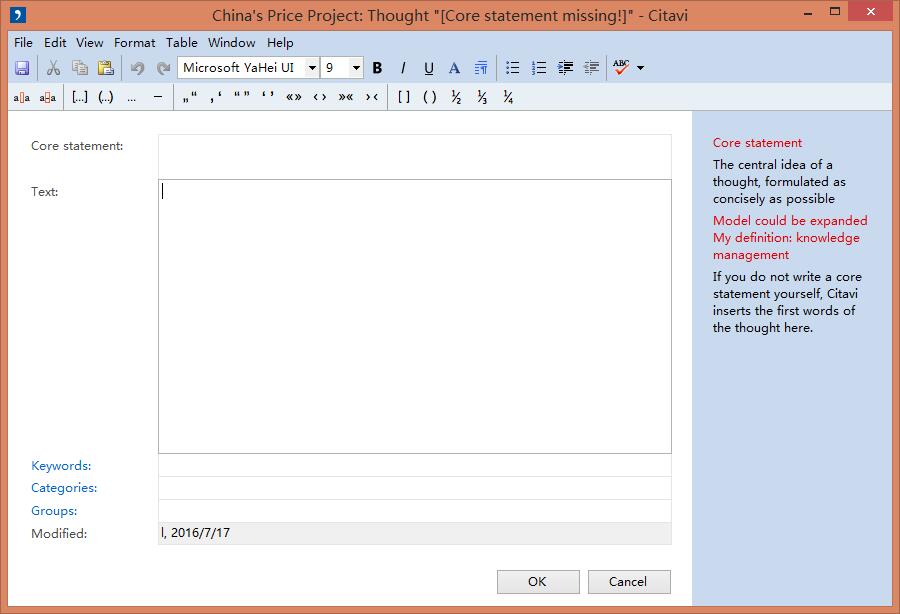Image resolution: width=900 pixels, height=614 pixels.
Task: Click the Paste clipboard icon
Action: [106, 68]
